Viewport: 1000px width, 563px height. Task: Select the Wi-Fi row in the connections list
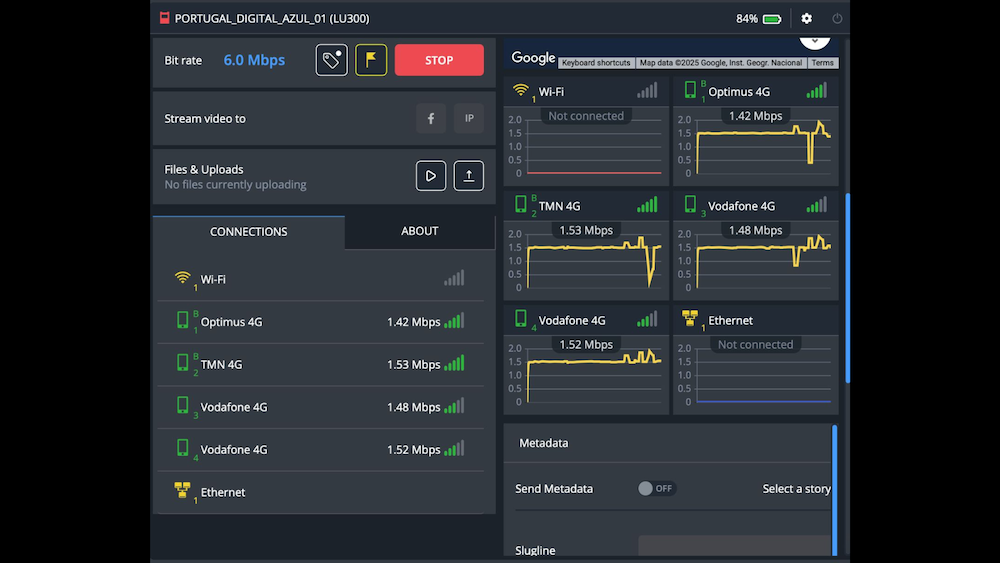[320, 279]
